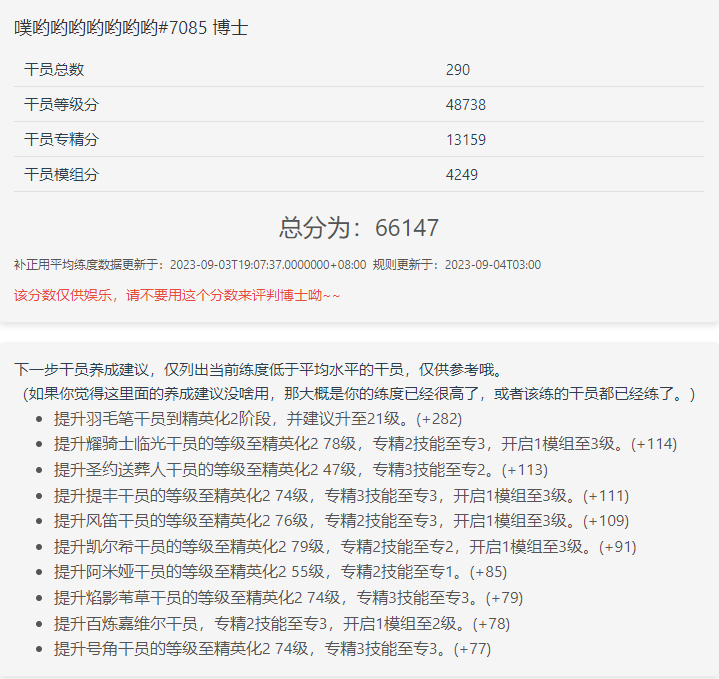
Task: Click the mastery score value 13159
Action: pyautogui.click(x=465, y=139)
